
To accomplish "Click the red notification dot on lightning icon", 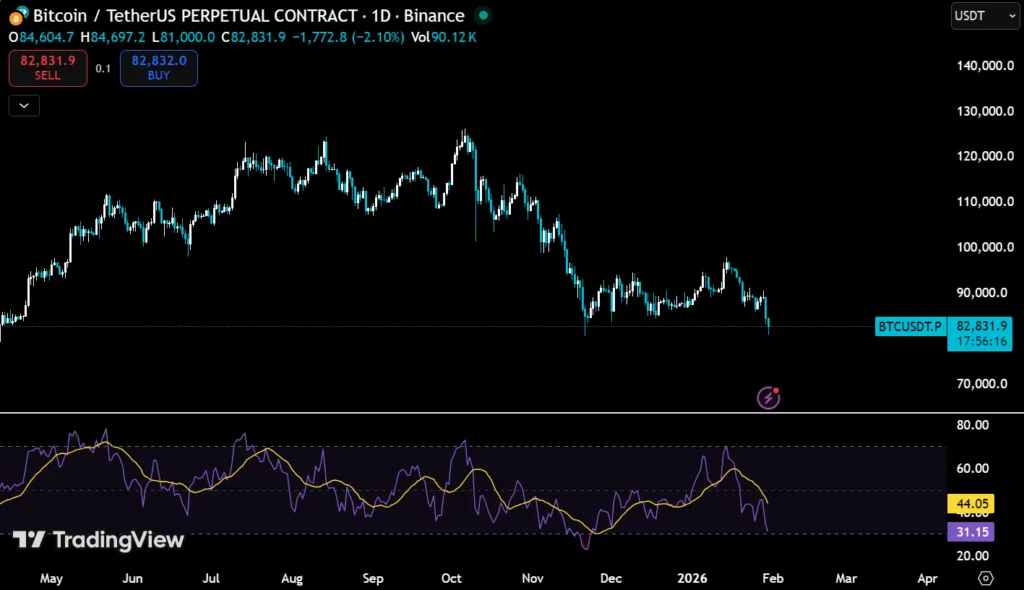I will click(x=776, y=388).
